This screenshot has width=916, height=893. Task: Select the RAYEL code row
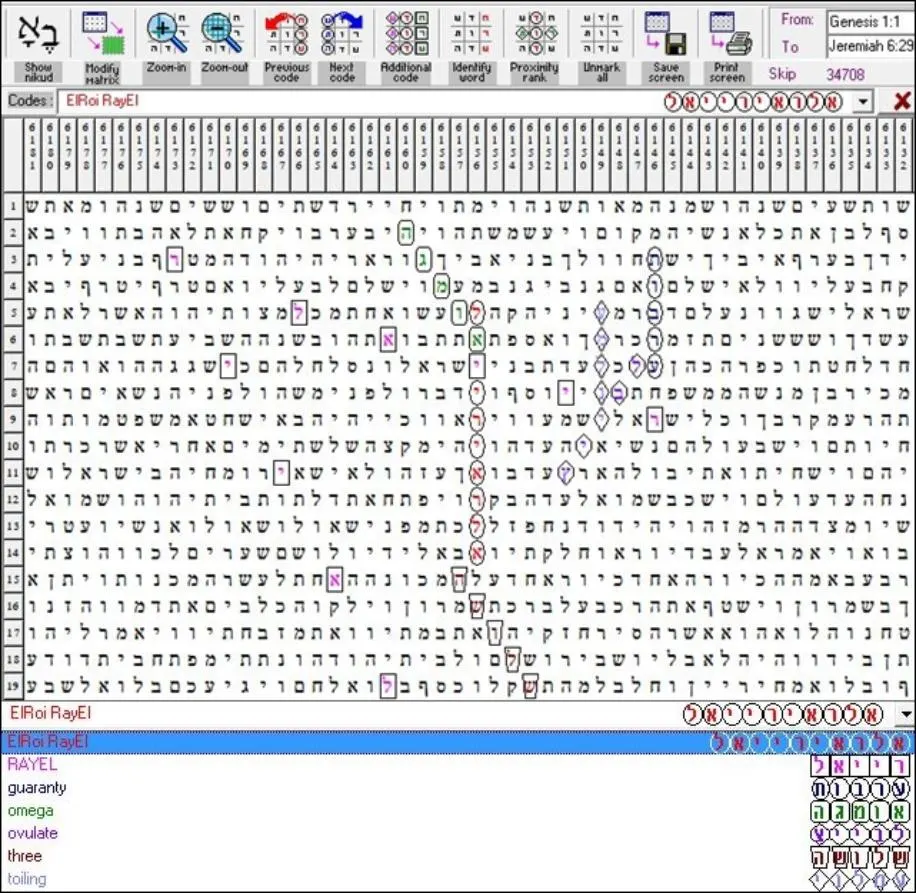pos(458,765)
